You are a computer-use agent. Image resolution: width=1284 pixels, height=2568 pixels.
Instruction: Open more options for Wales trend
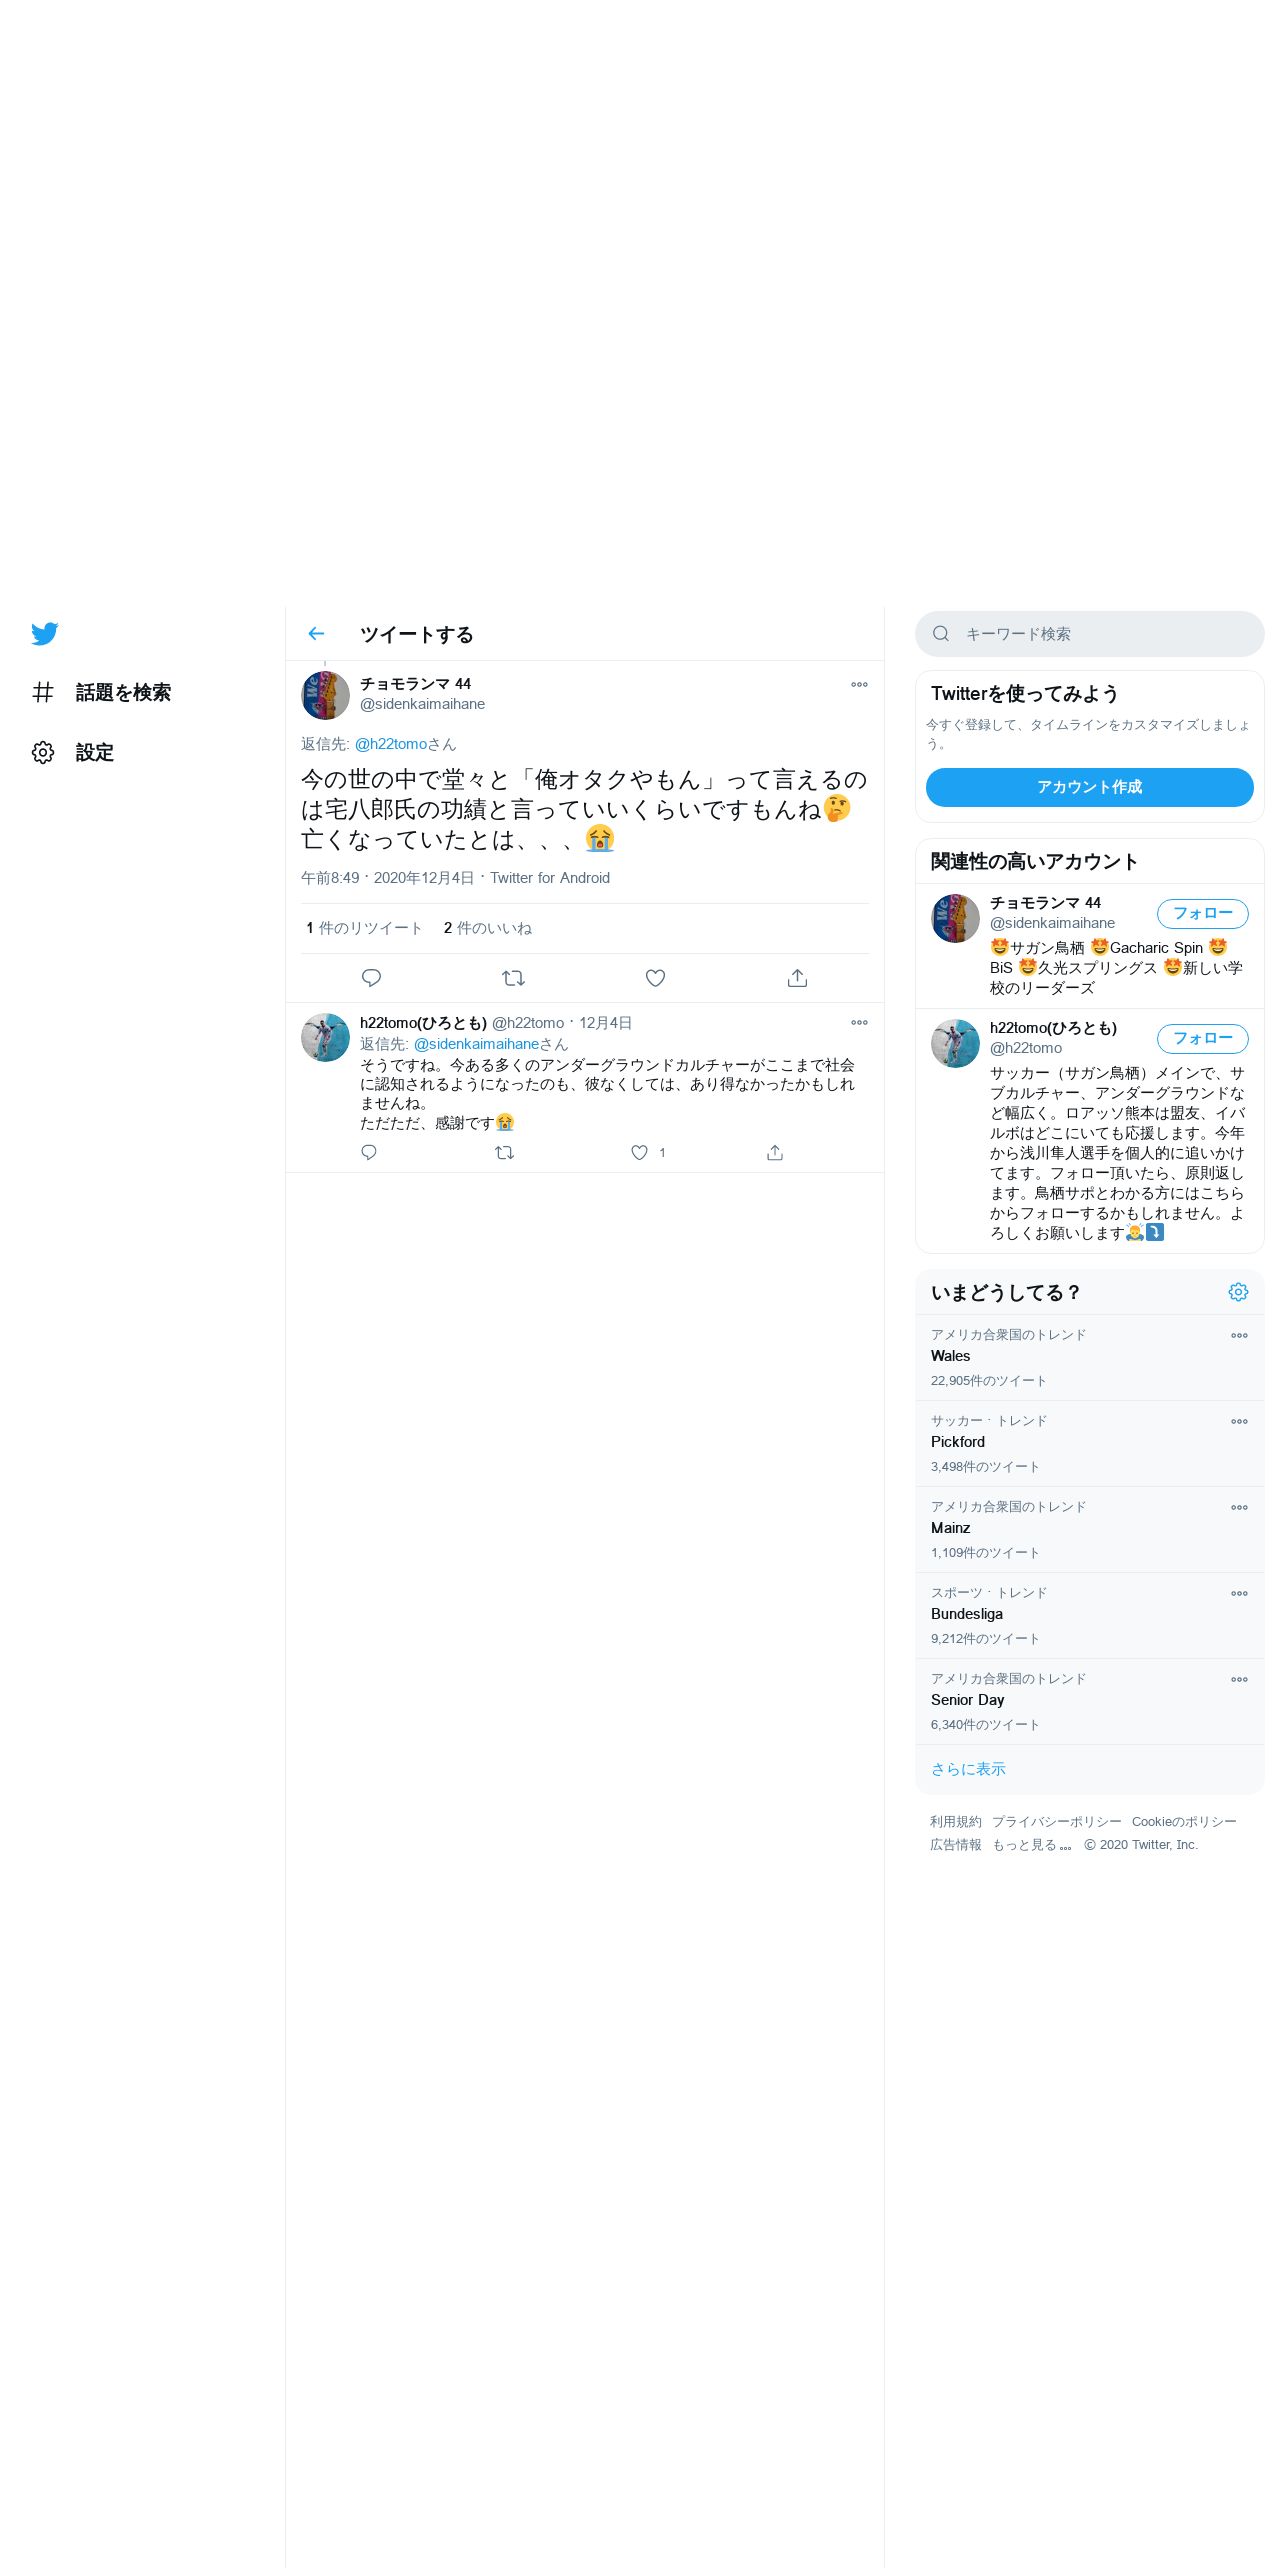point(1239,1336)
